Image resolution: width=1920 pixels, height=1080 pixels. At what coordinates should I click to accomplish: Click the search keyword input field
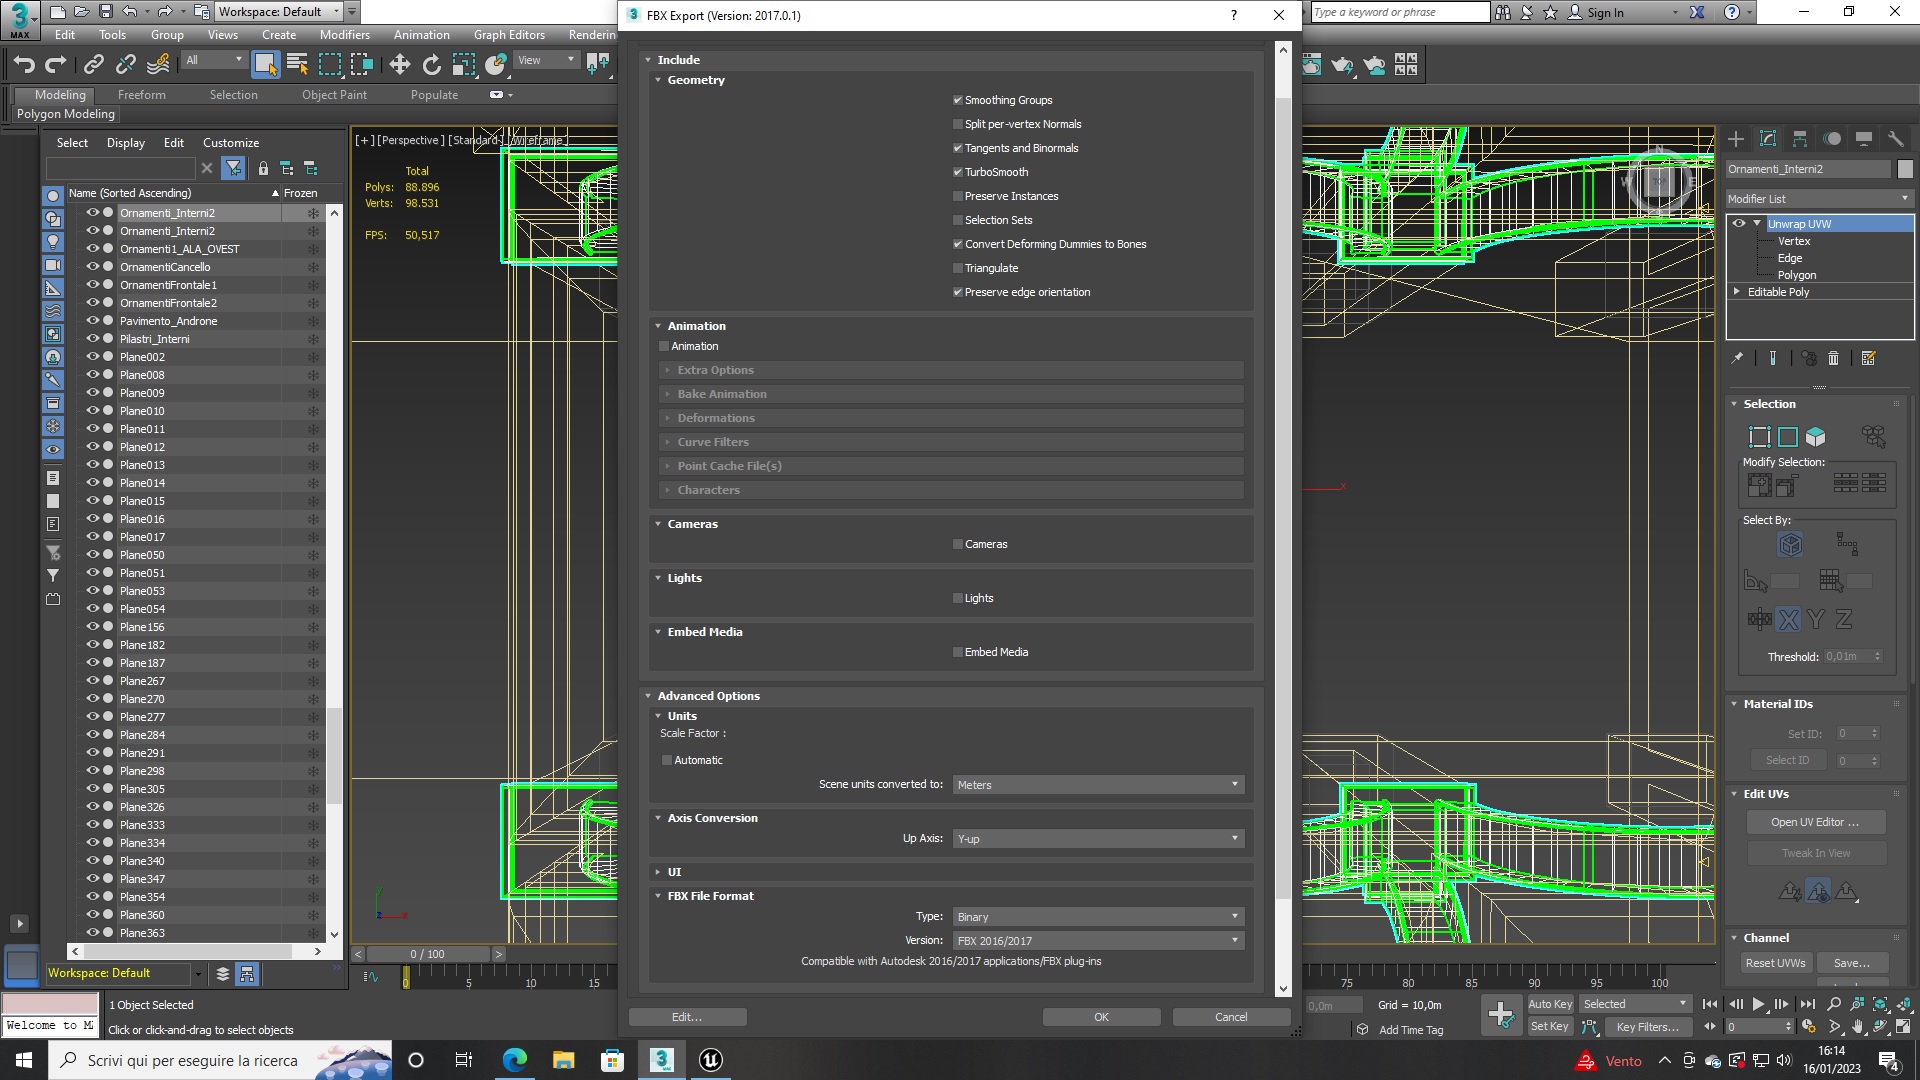point(1399,12)
